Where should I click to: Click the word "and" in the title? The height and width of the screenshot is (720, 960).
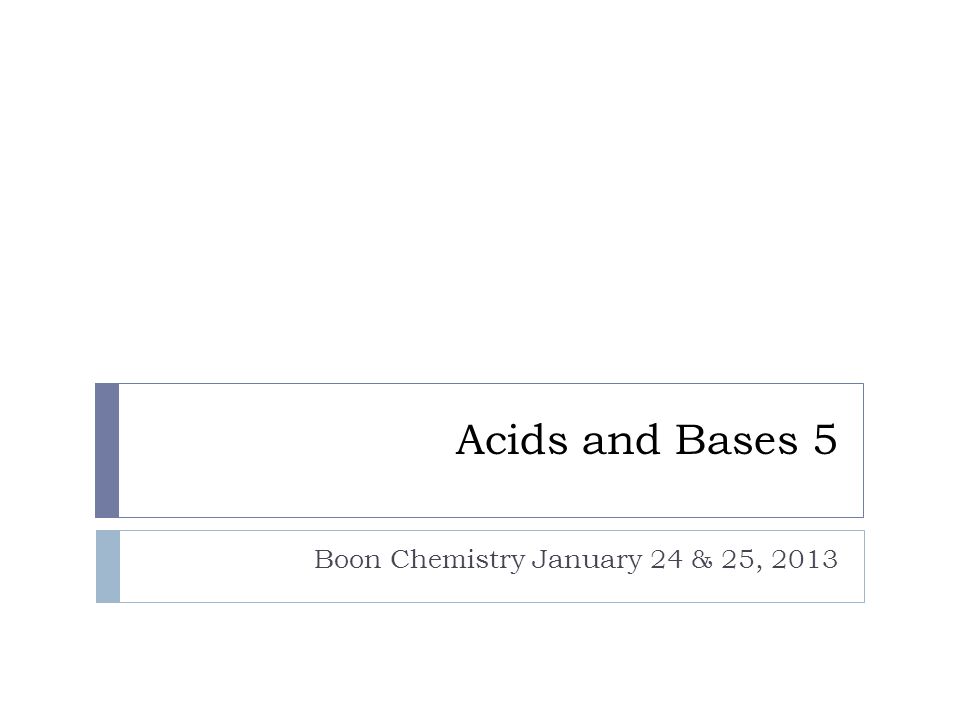[621, 440]
